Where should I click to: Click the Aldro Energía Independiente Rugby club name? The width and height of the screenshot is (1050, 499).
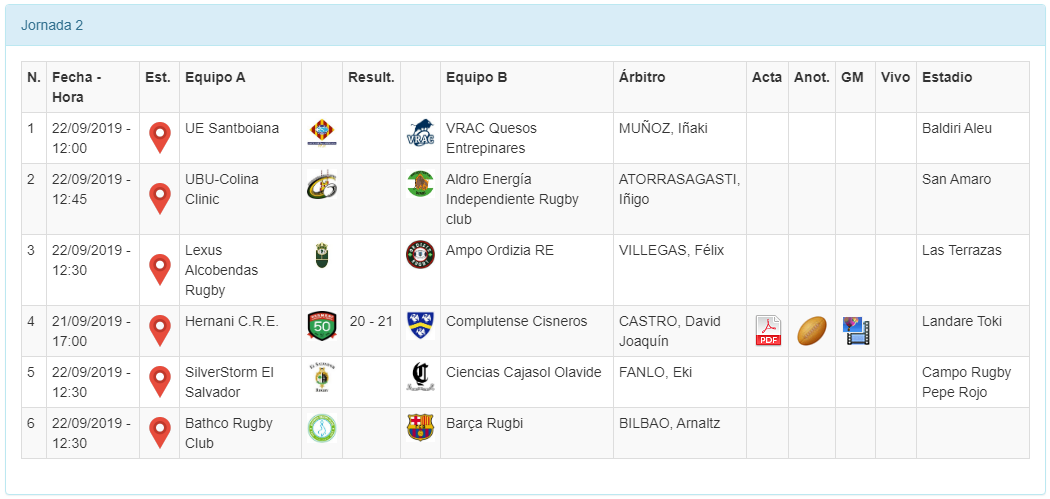tap(512, 199)
